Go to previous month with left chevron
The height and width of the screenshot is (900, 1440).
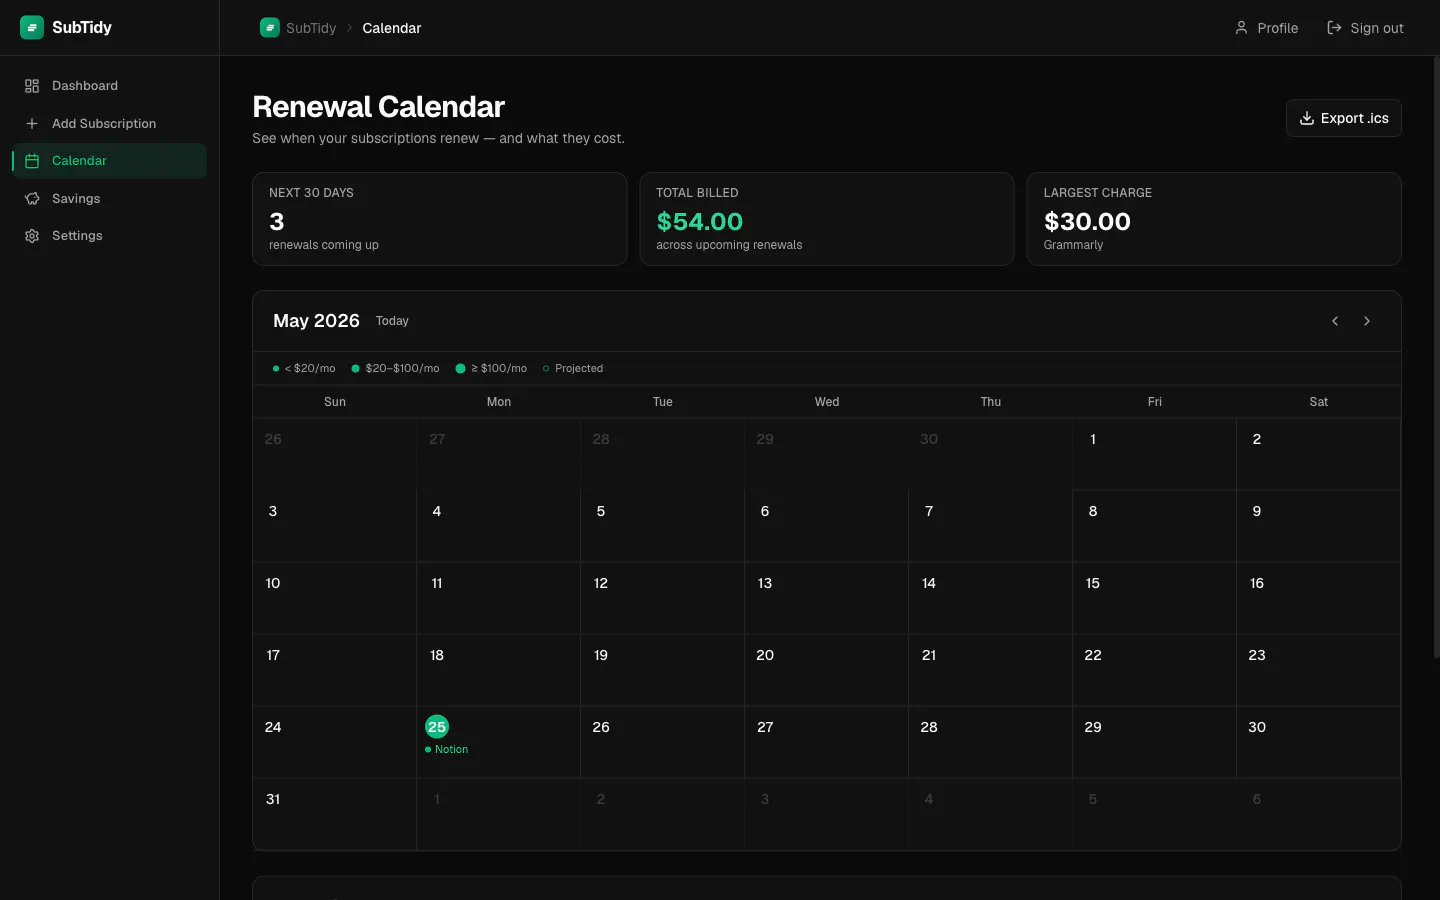1335,321
